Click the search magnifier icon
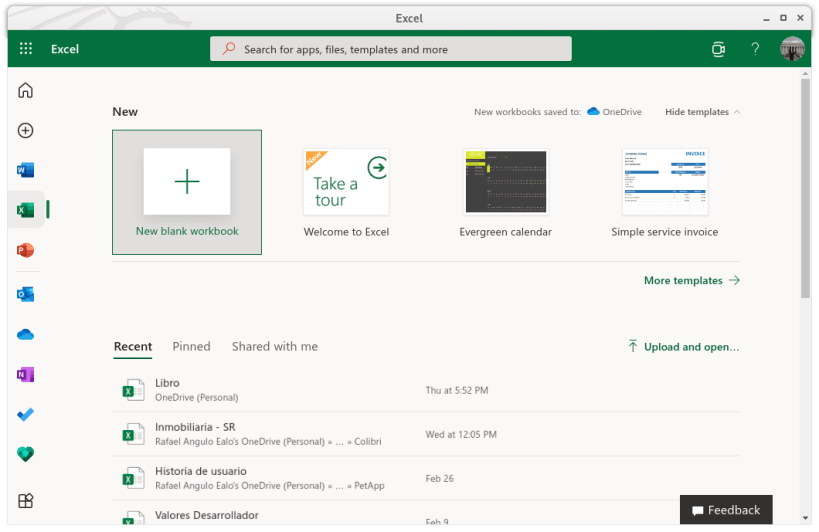This screenshot has width=819, height=532. (x=228, y=49)
